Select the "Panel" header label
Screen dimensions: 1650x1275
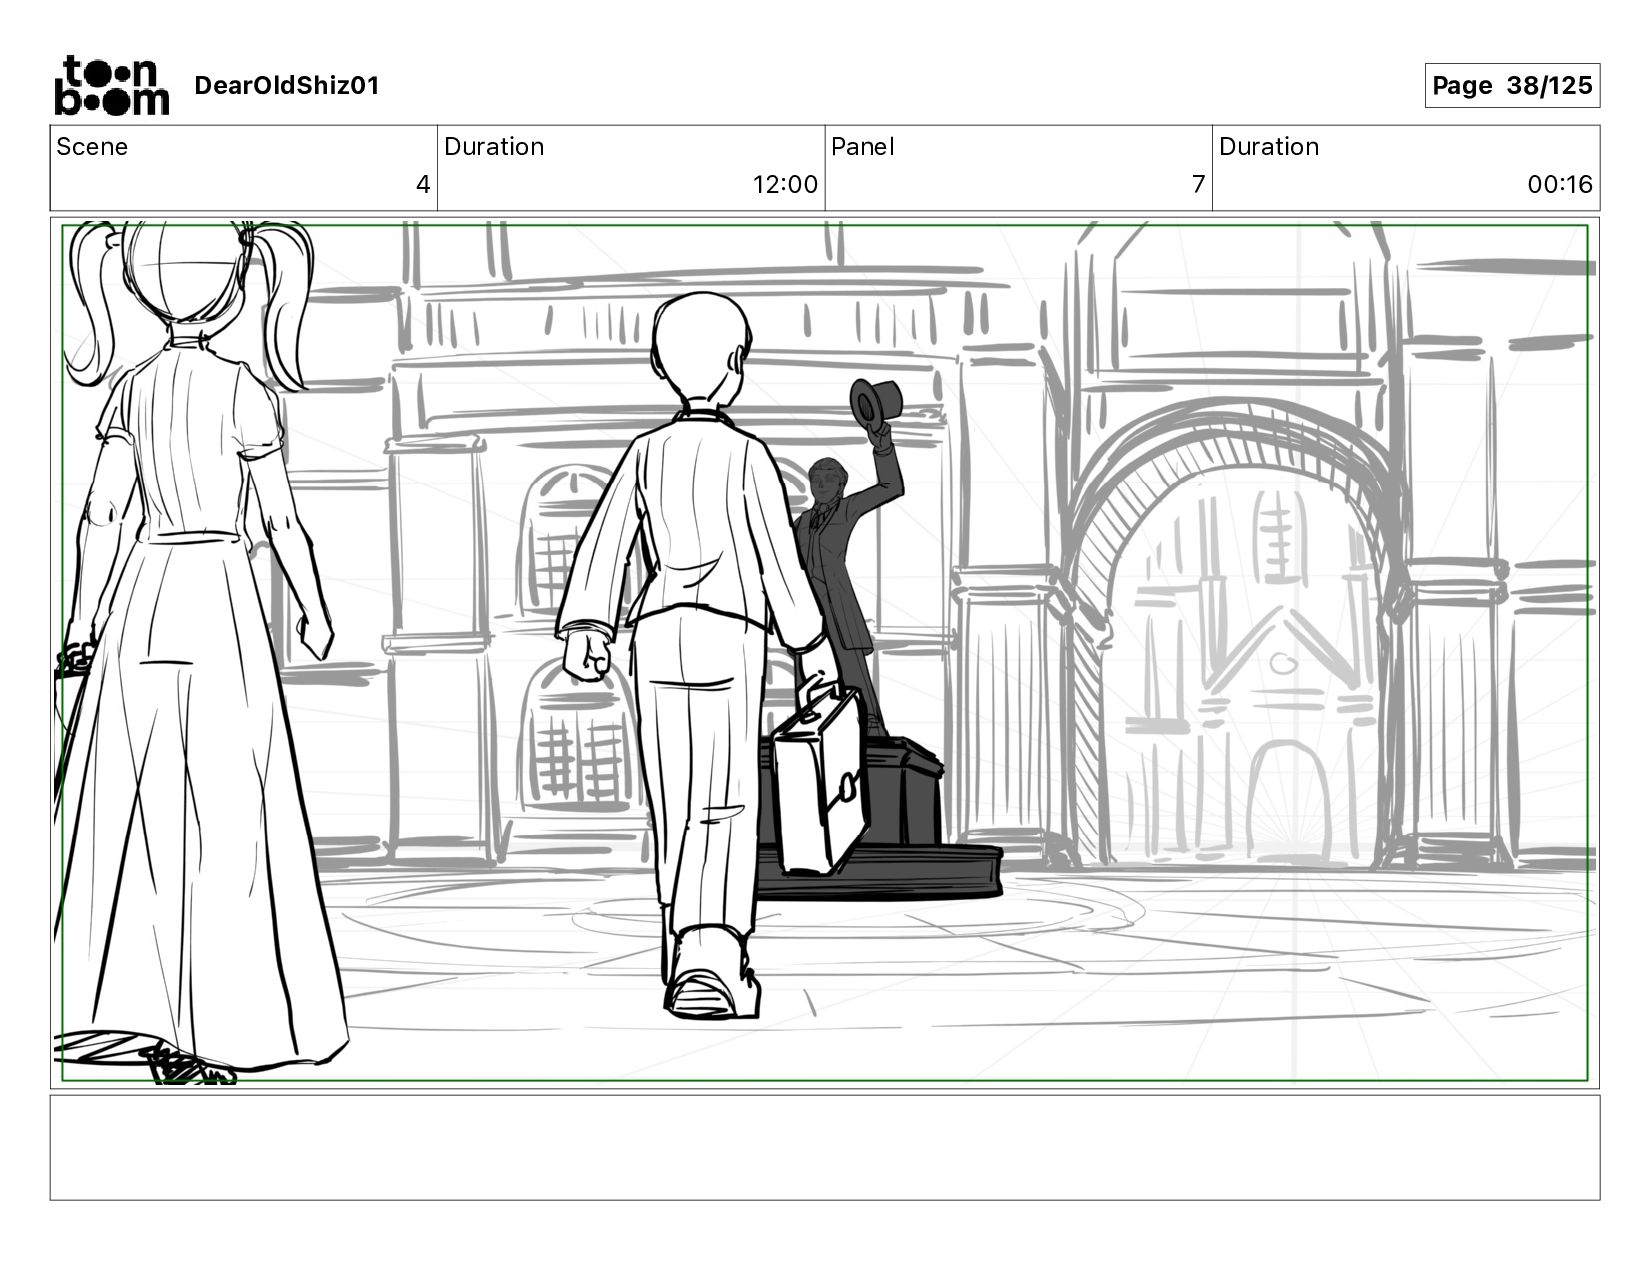click(x=863, y=147)
